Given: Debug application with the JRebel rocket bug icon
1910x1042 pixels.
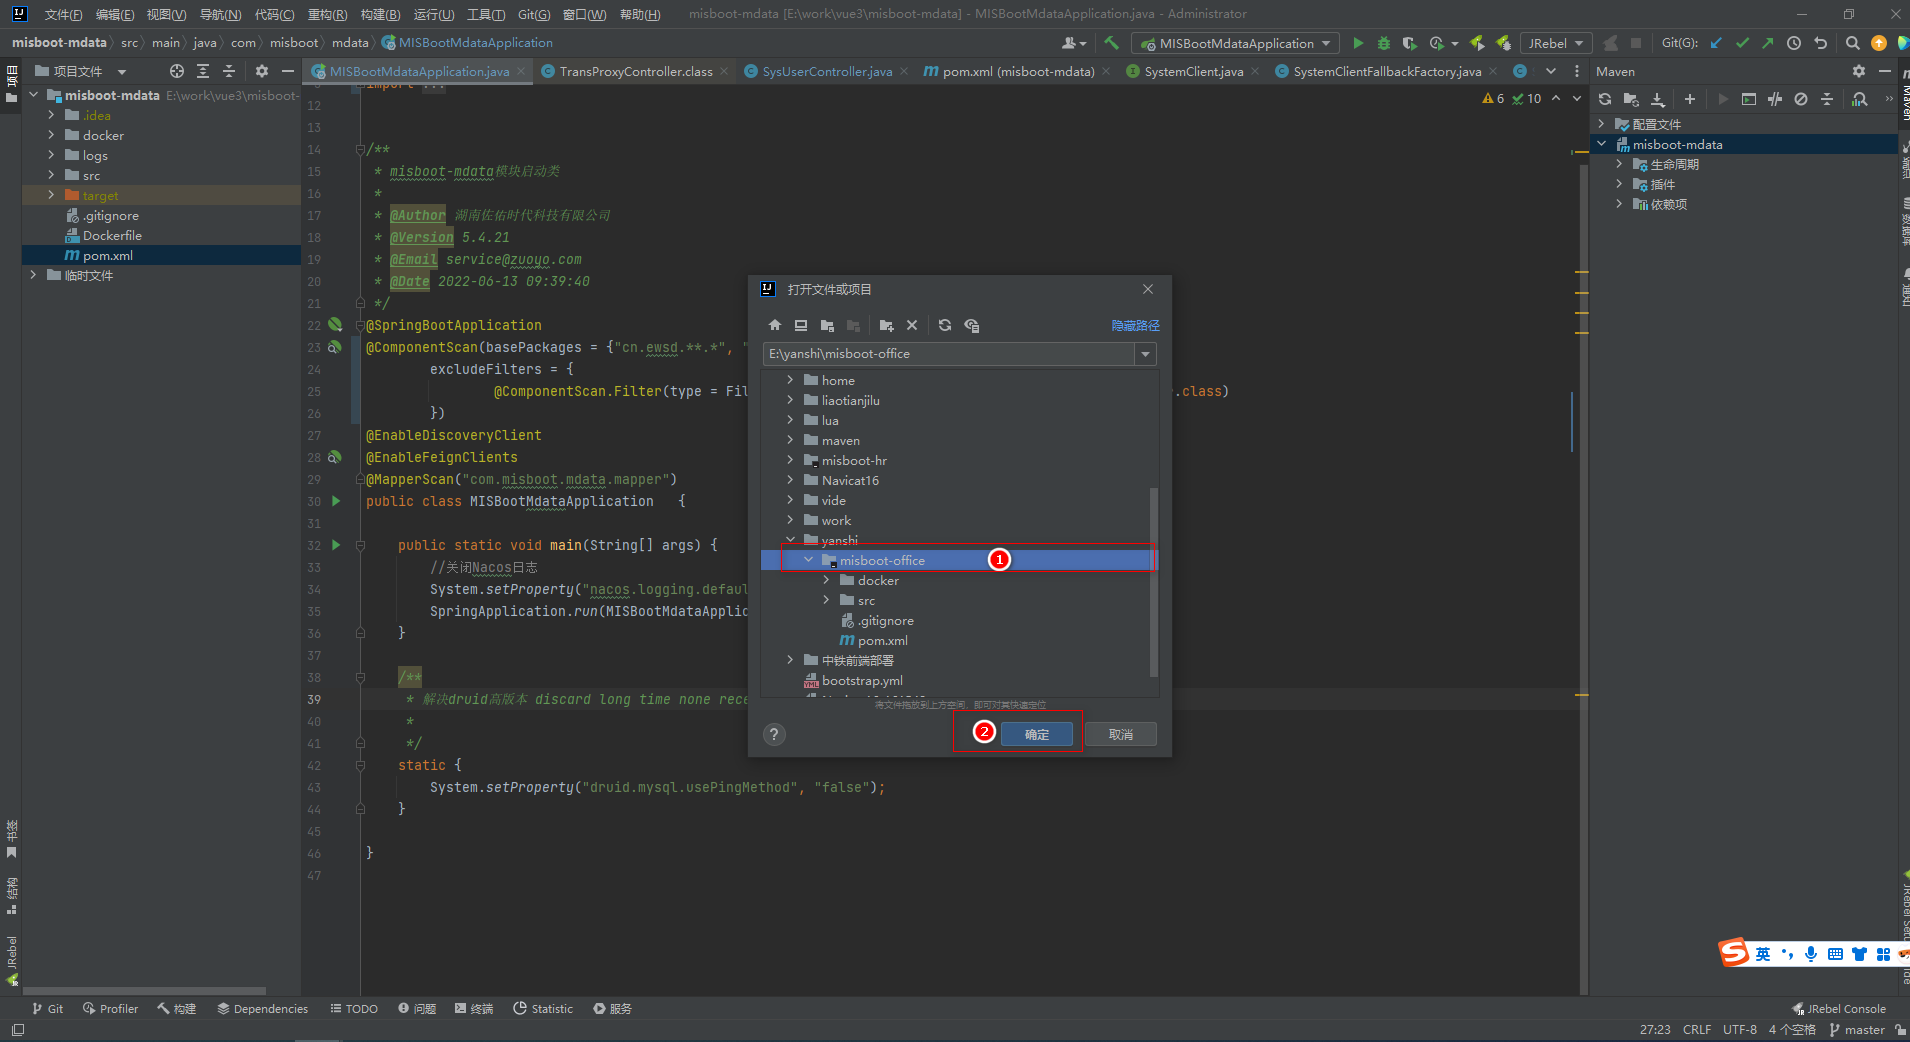Looking at the screenshot, I should (1503, 43).
